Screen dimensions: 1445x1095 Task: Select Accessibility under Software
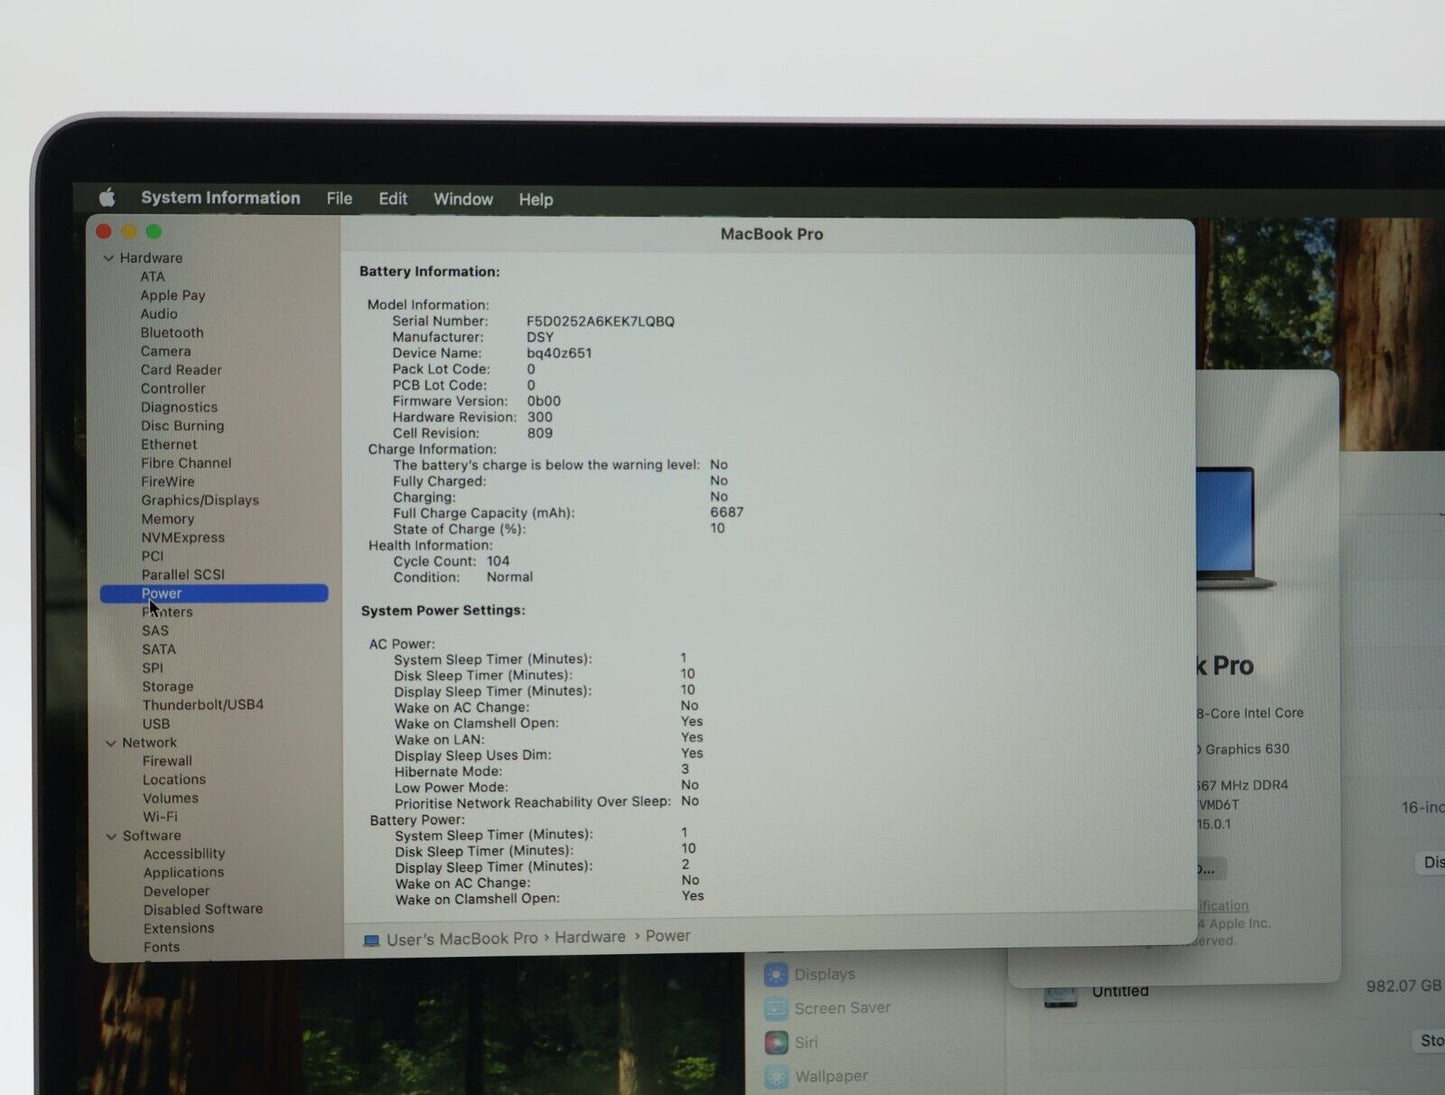(x=184, y=854)
